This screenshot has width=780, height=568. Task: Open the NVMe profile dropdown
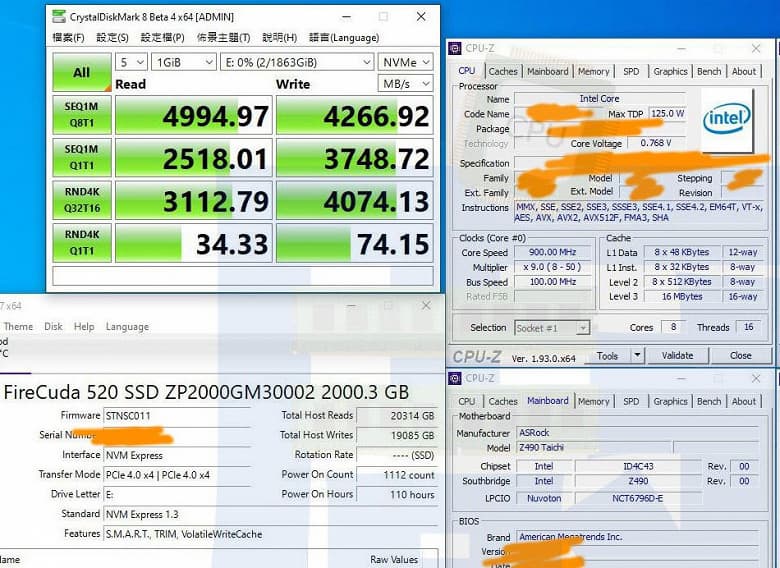pos(405,62)
